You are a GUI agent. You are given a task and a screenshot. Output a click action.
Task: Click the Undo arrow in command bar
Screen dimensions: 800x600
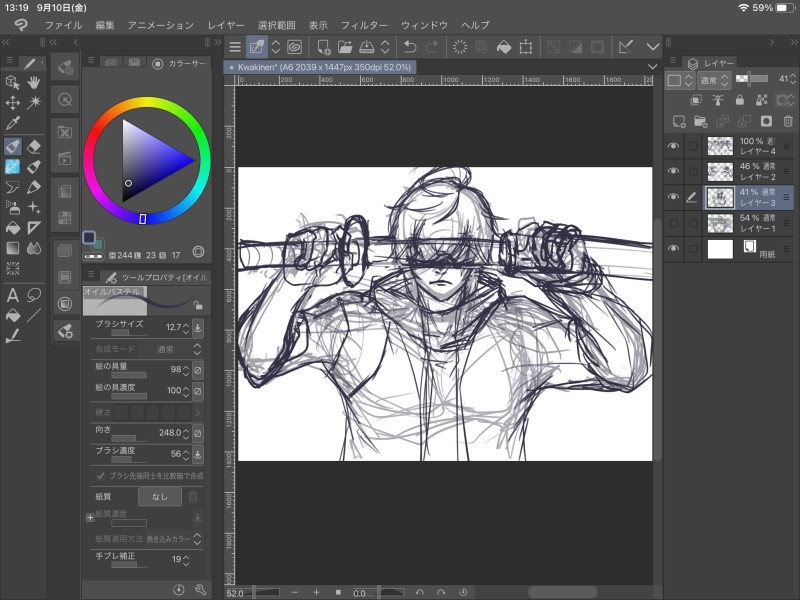click(x=409, y=46)
